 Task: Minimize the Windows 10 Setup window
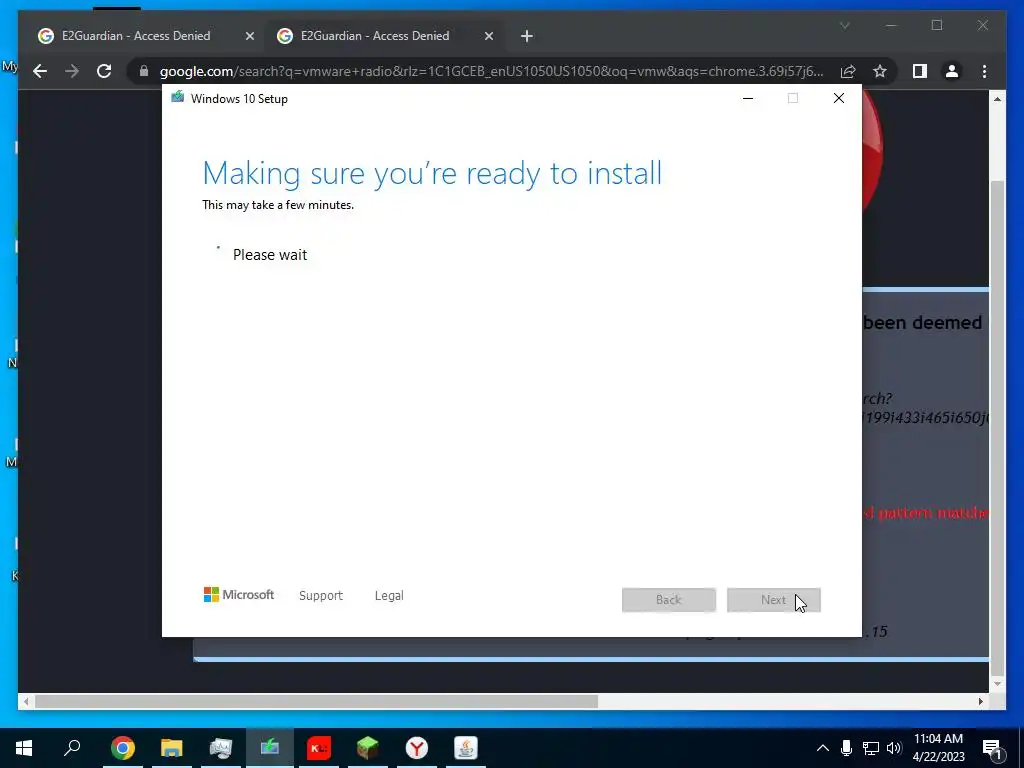tap(748, 99)
